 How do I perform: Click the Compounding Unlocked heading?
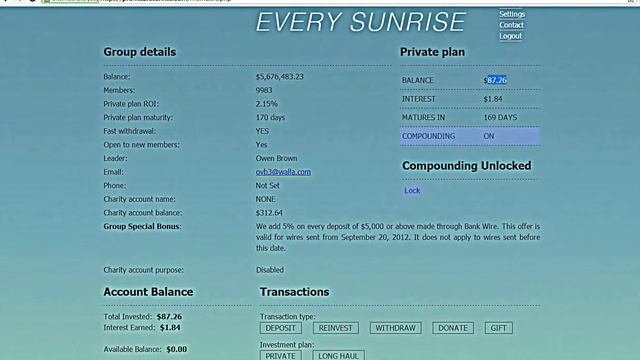pyautogui.click(x=467, y=166)
